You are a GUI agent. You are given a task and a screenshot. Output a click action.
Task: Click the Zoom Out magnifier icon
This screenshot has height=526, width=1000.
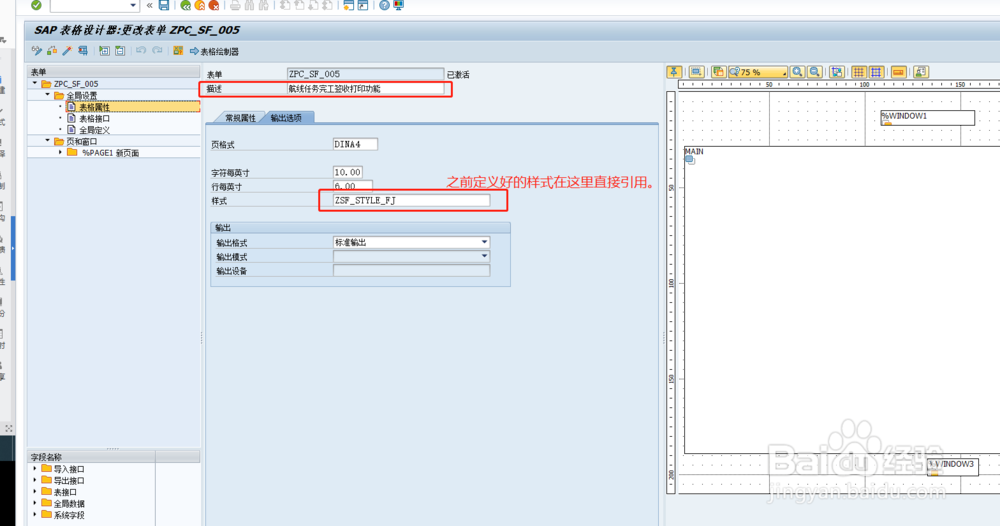(814, 72)
